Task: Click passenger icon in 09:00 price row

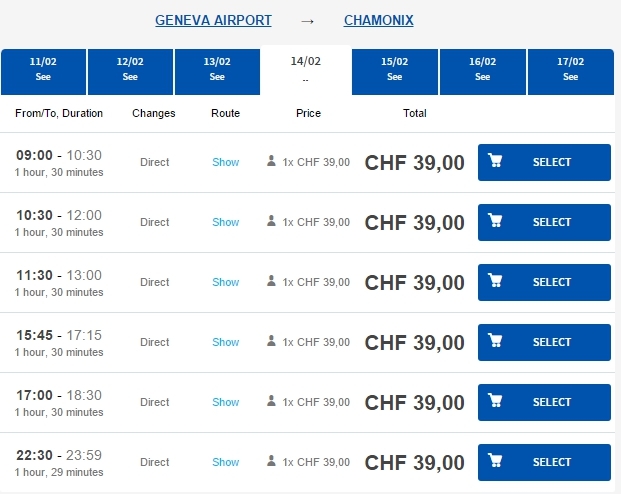Action: [x=271, y=161]
